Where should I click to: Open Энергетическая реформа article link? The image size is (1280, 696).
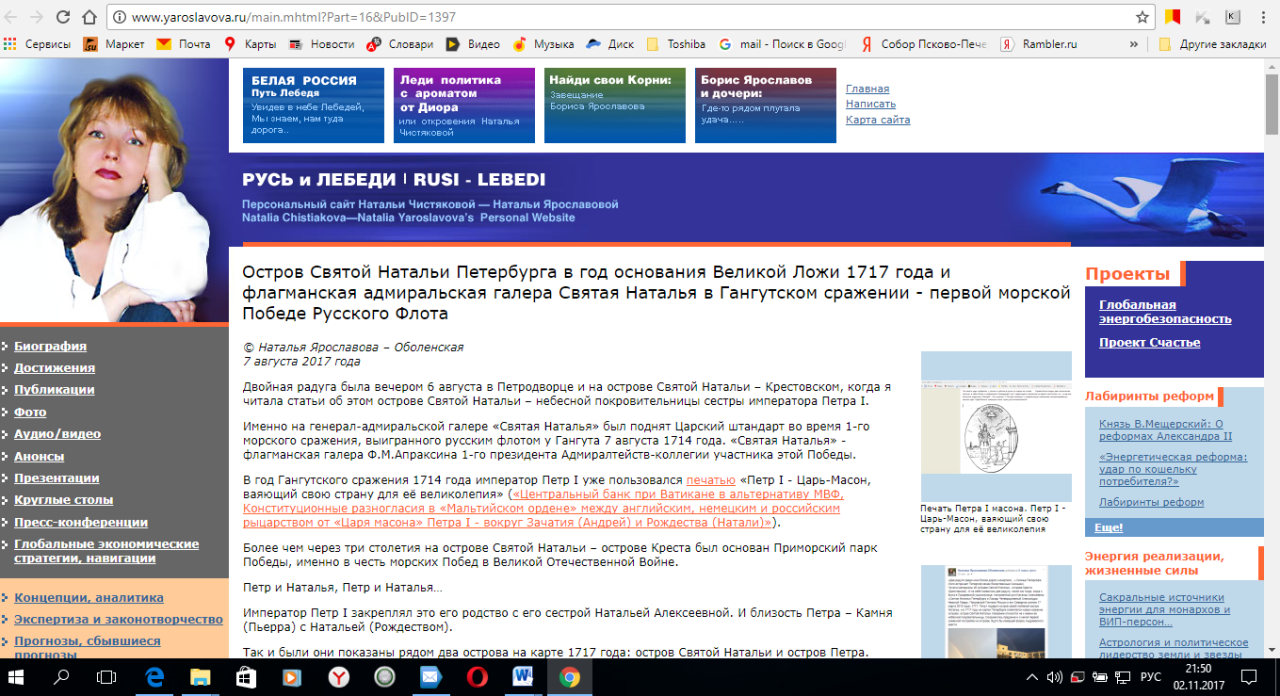[1173, 469]
